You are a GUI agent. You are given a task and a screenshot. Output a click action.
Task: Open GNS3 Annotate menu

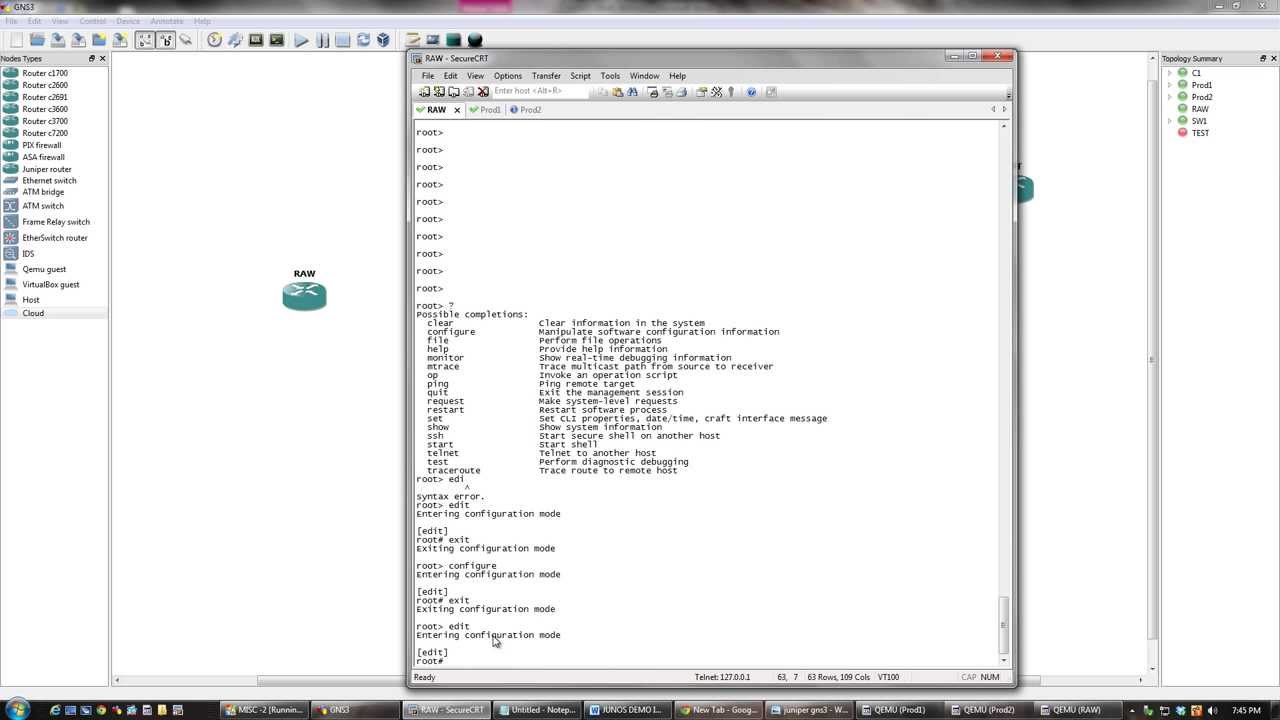[x=167, y=21]
